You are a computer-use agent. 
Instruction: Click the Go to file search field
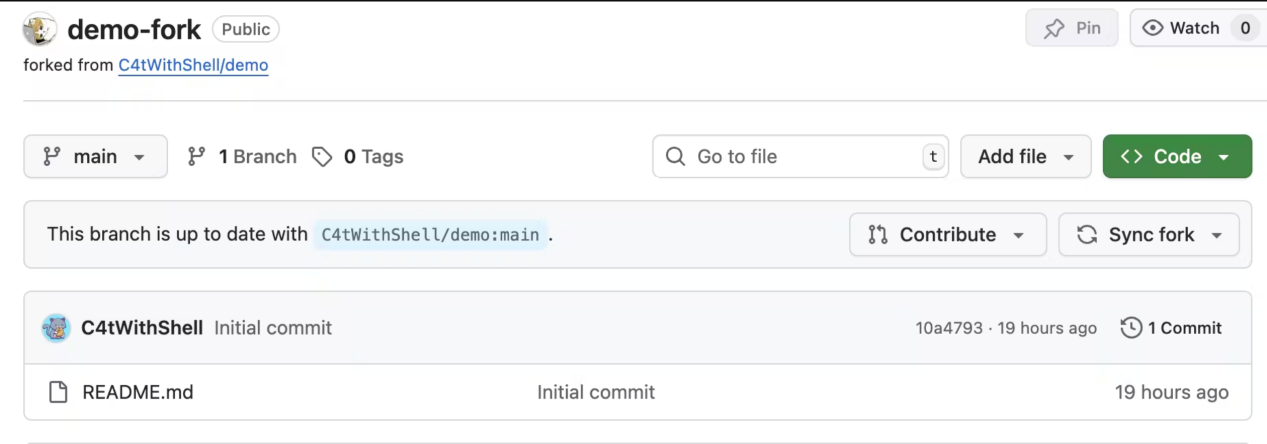click(x=800, y=157)
